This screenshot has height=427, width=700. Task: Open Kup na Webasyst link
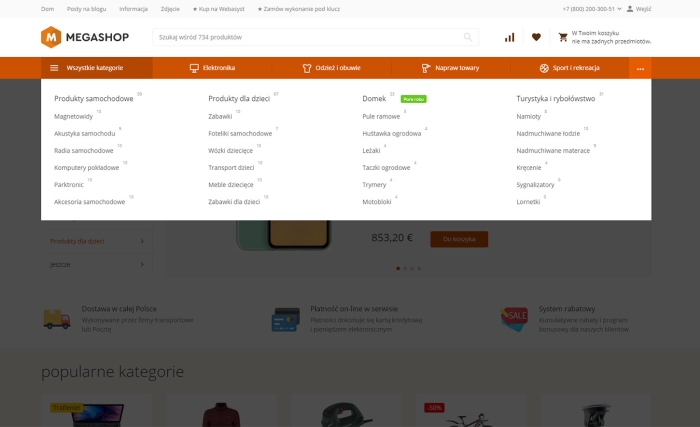tap(219, 9)
